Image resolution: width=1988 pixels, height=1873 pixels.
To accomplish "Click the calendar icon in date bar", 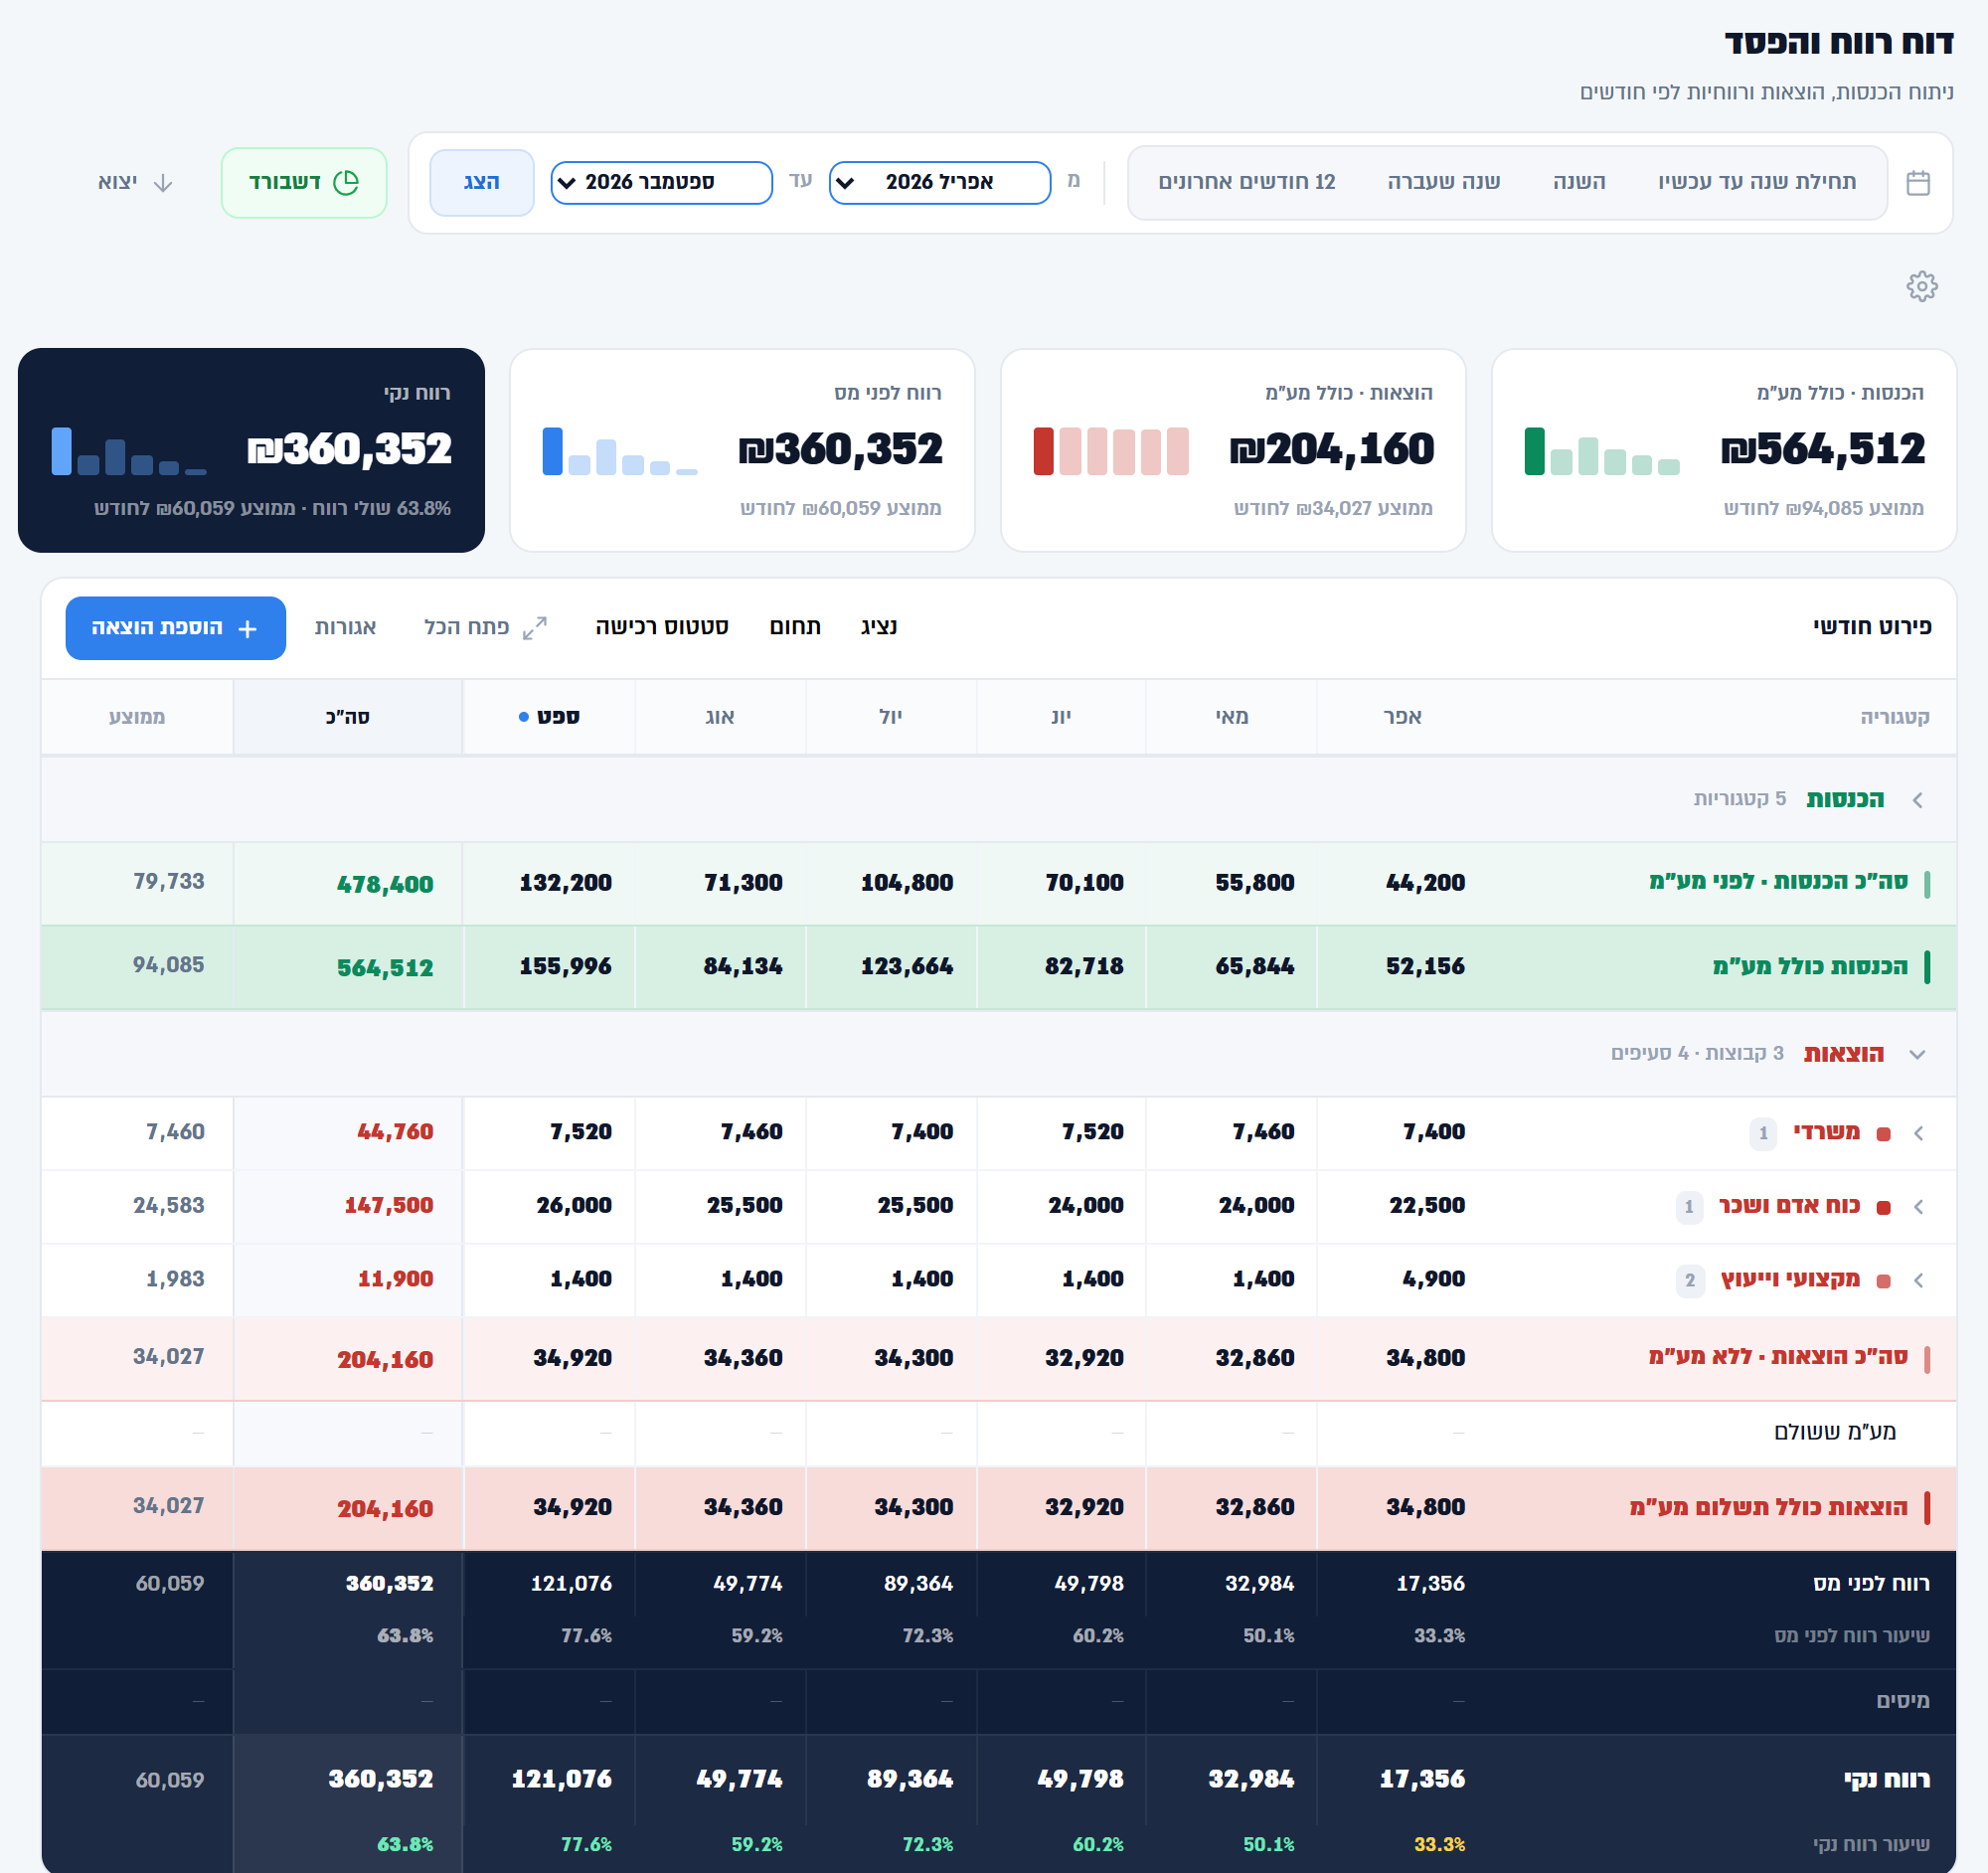I will [1918, 183].
